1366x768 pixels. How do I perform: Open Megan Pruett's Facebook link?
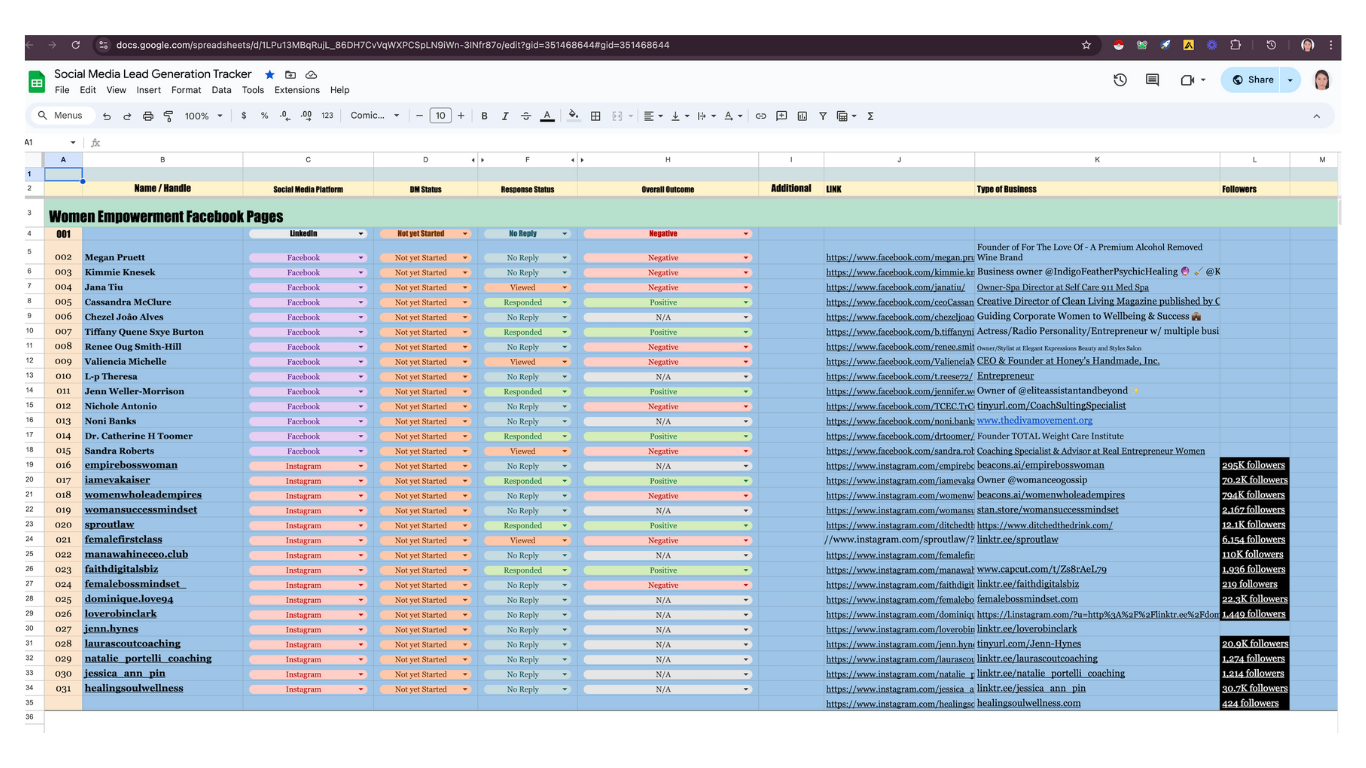click(x=900, y=258)
